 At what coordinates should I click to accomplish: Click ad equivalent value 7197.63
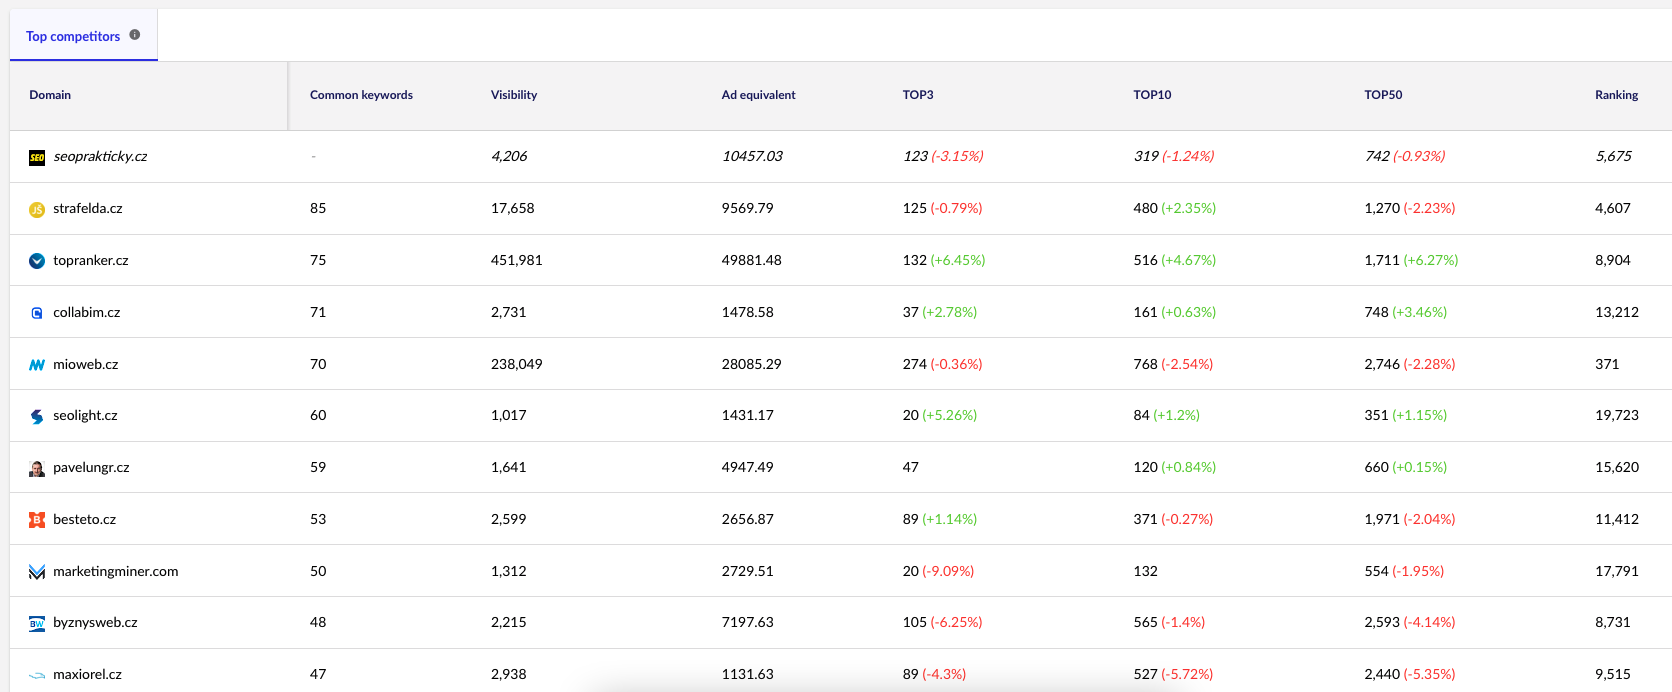748,622
